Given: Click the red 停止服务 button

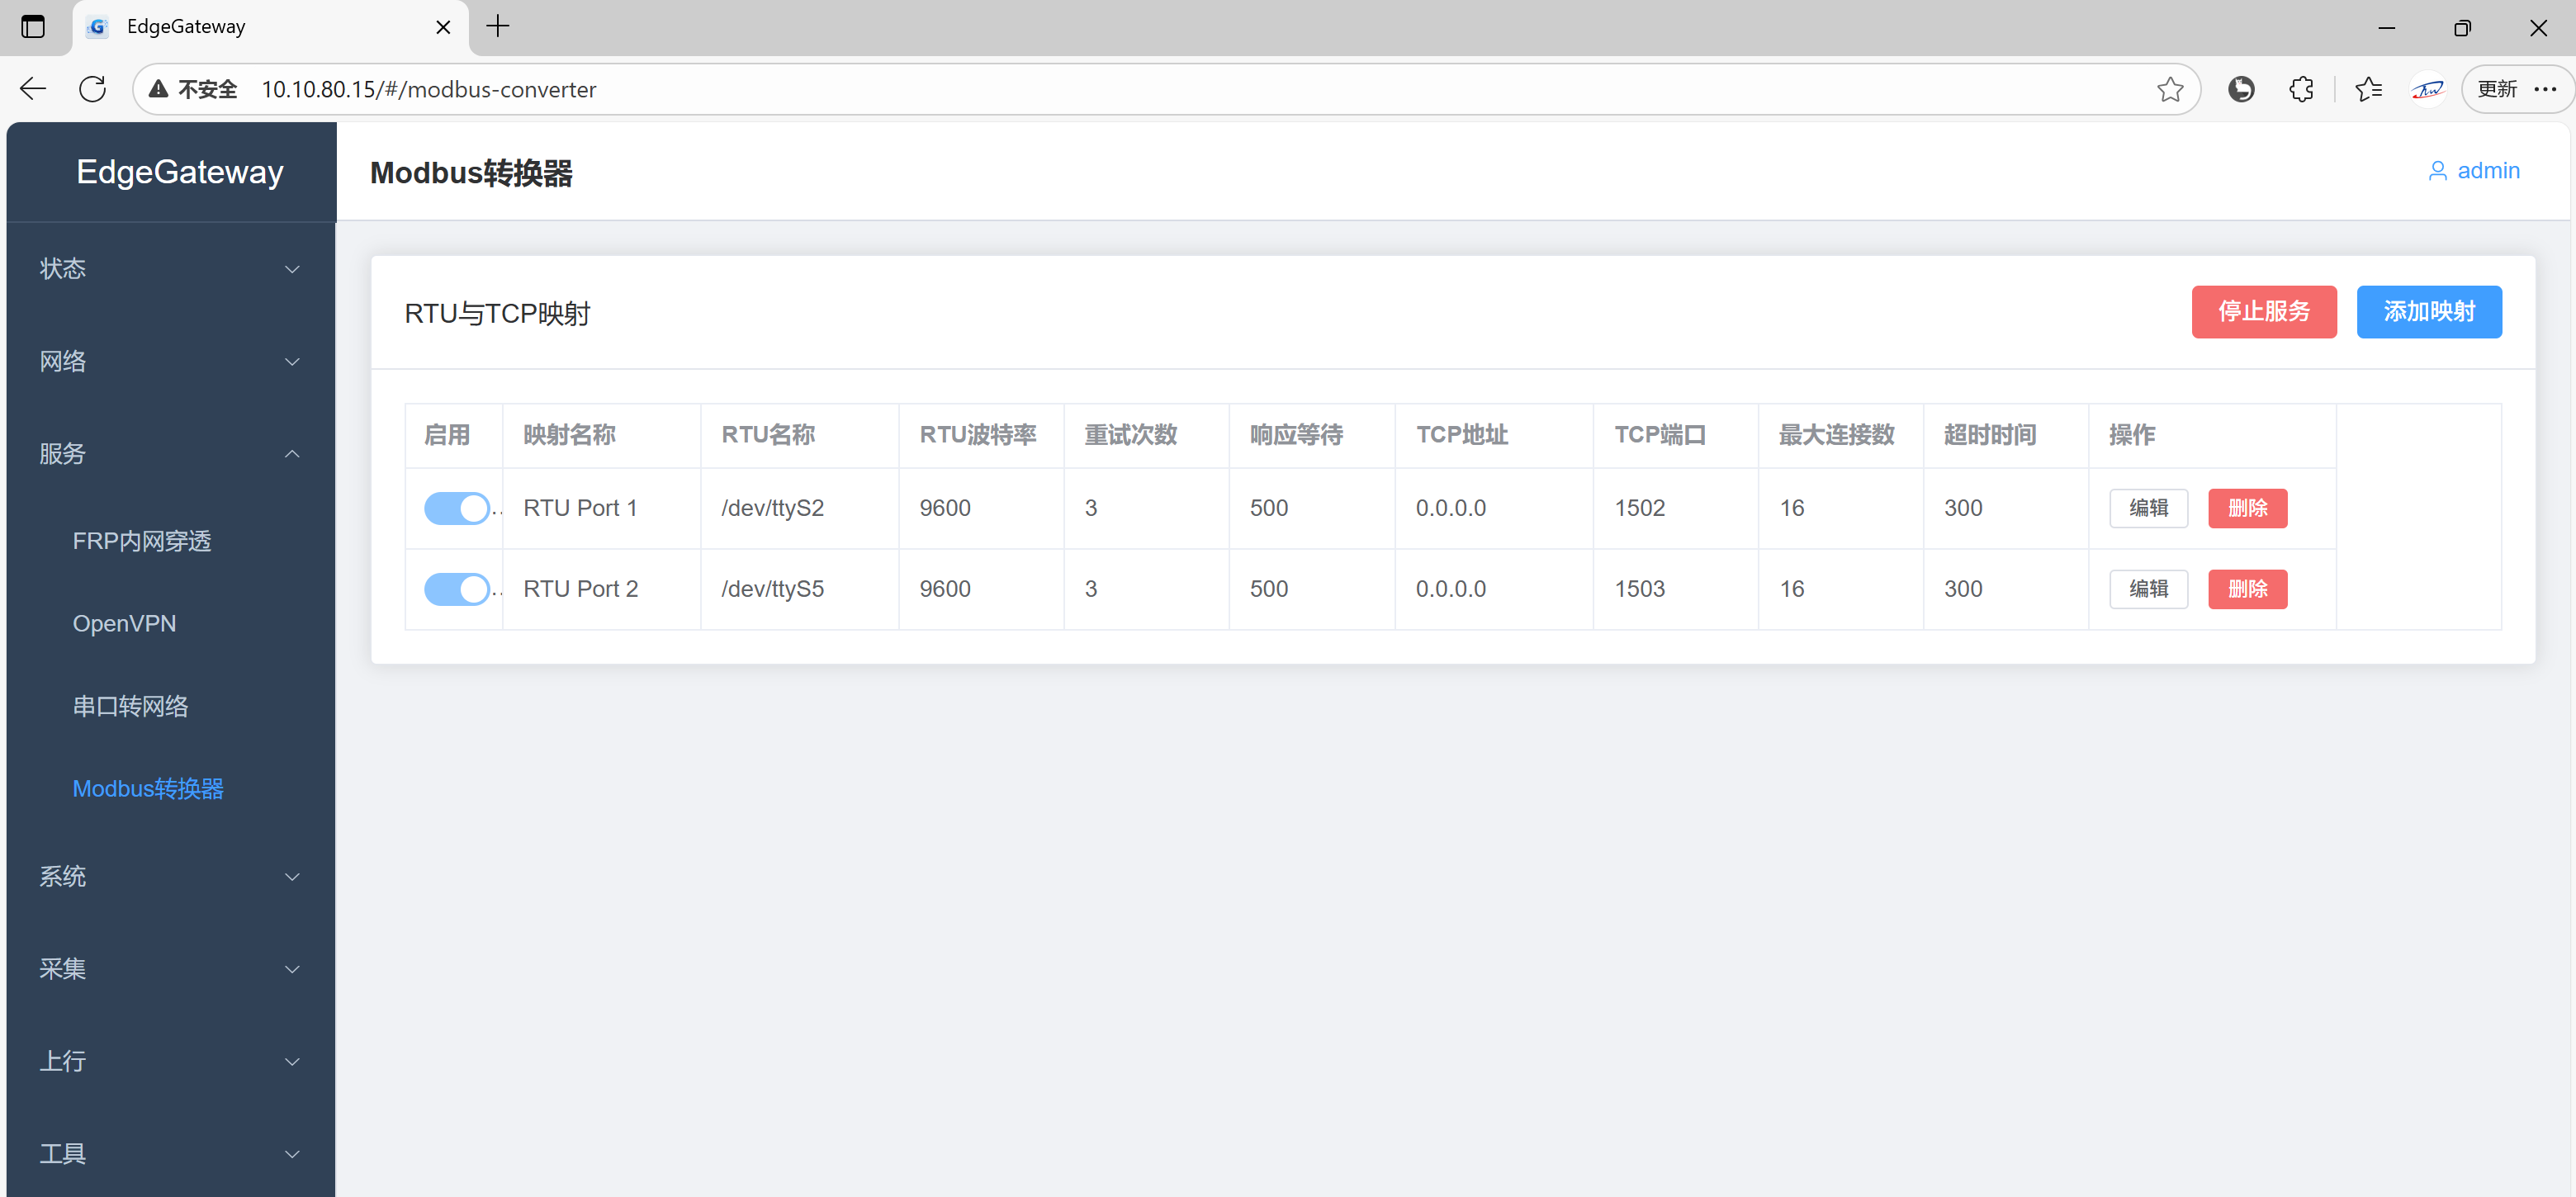Looking at the screenshot, I should pyautogui.click(x=2263, y=312).
